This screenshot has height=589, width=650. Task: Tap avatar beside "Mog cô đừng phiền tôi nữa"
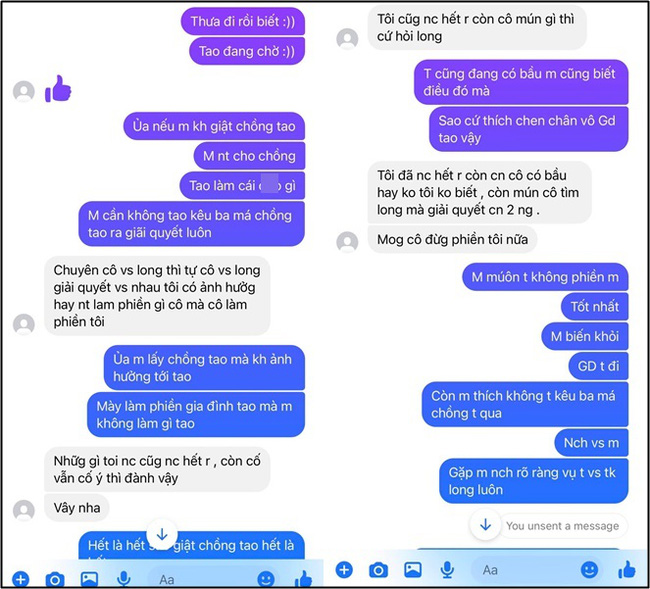point(347,242)
